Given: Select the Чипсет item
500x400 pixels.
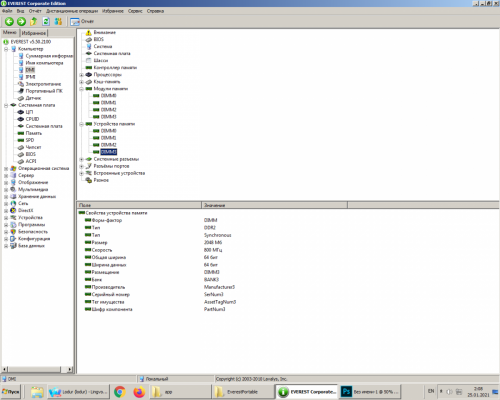Looking at the screenshot, I should [x=33, y=147].
